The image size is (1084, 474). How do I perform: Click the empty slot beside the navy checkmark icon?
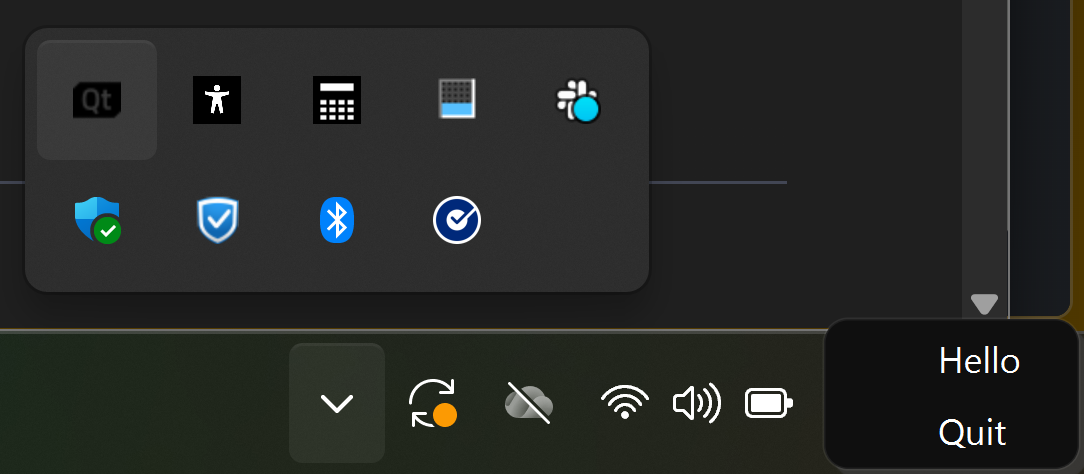click(578, 220)
